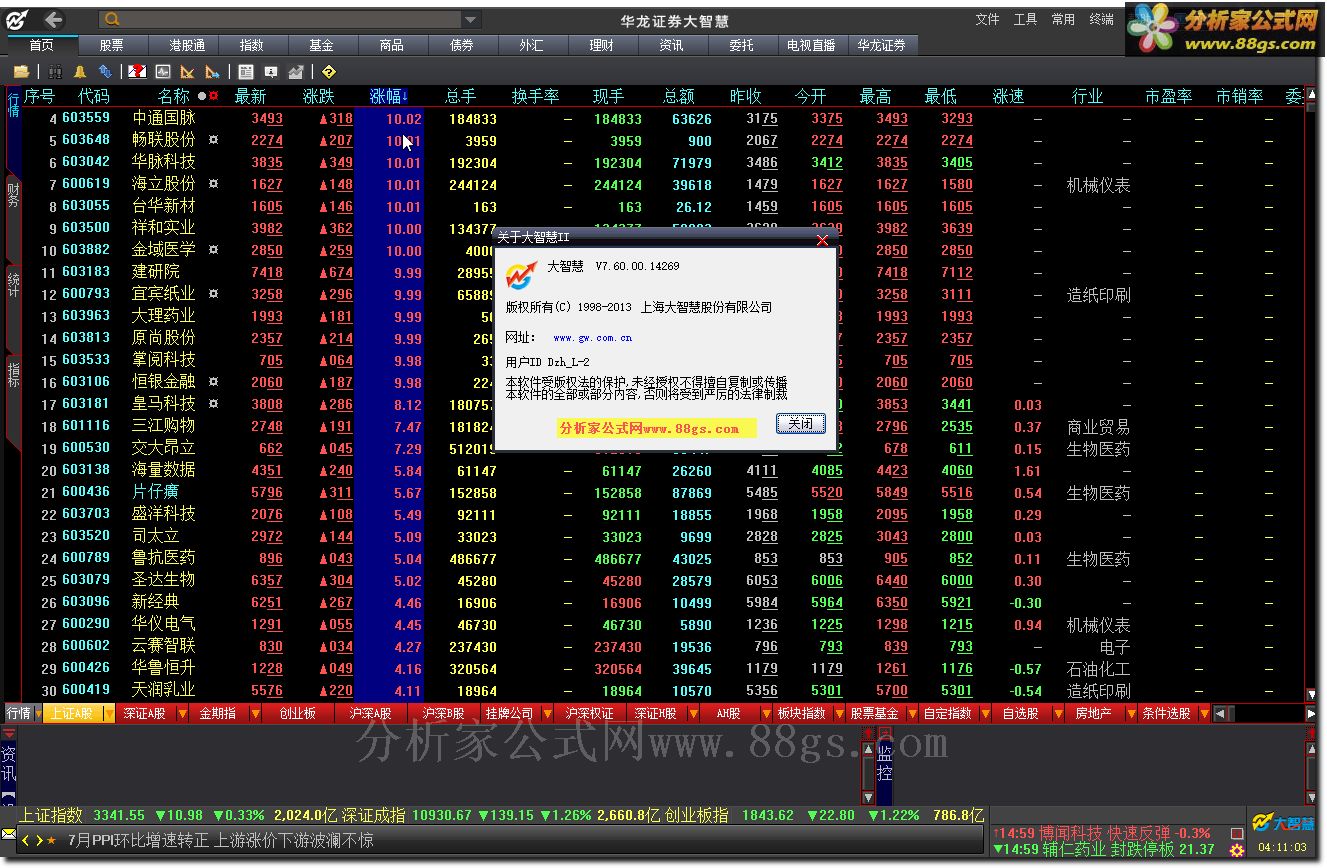Click the table scrollbar up arrow
Viewport: 1327px width, 868px height.
point(1311,97)
